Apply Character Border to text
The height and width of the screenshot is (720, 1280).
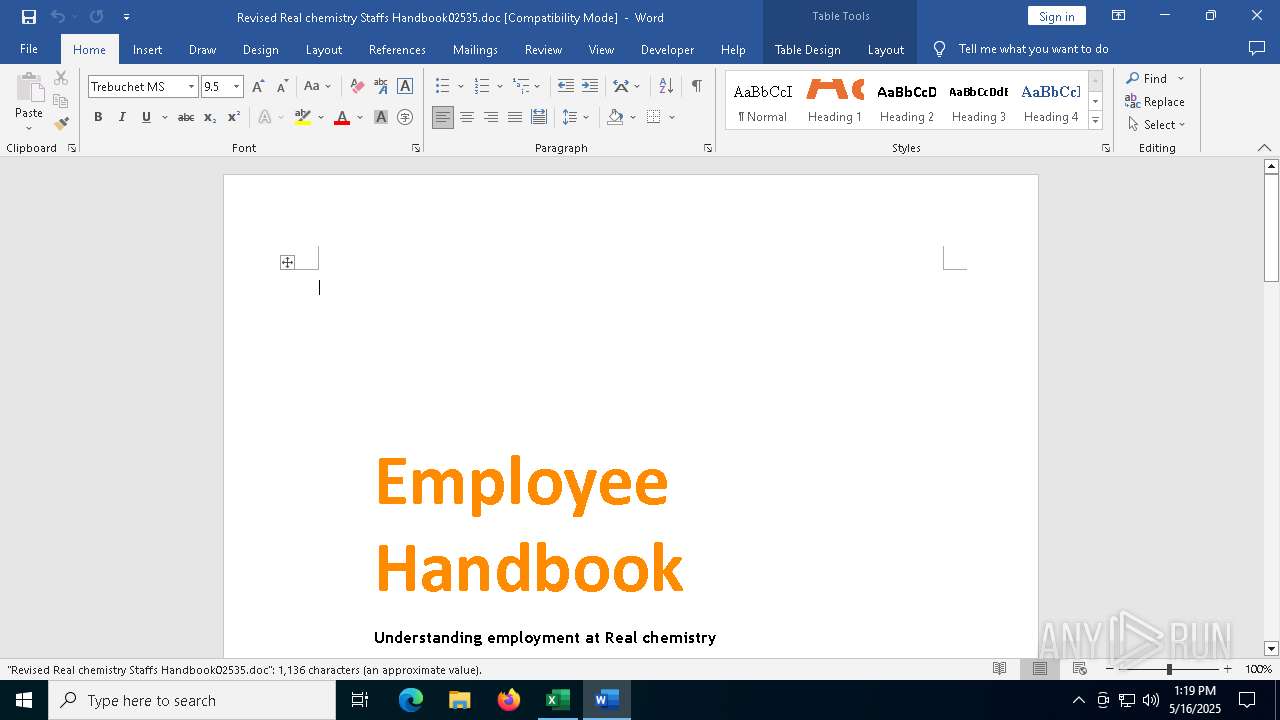pos(405,86)
